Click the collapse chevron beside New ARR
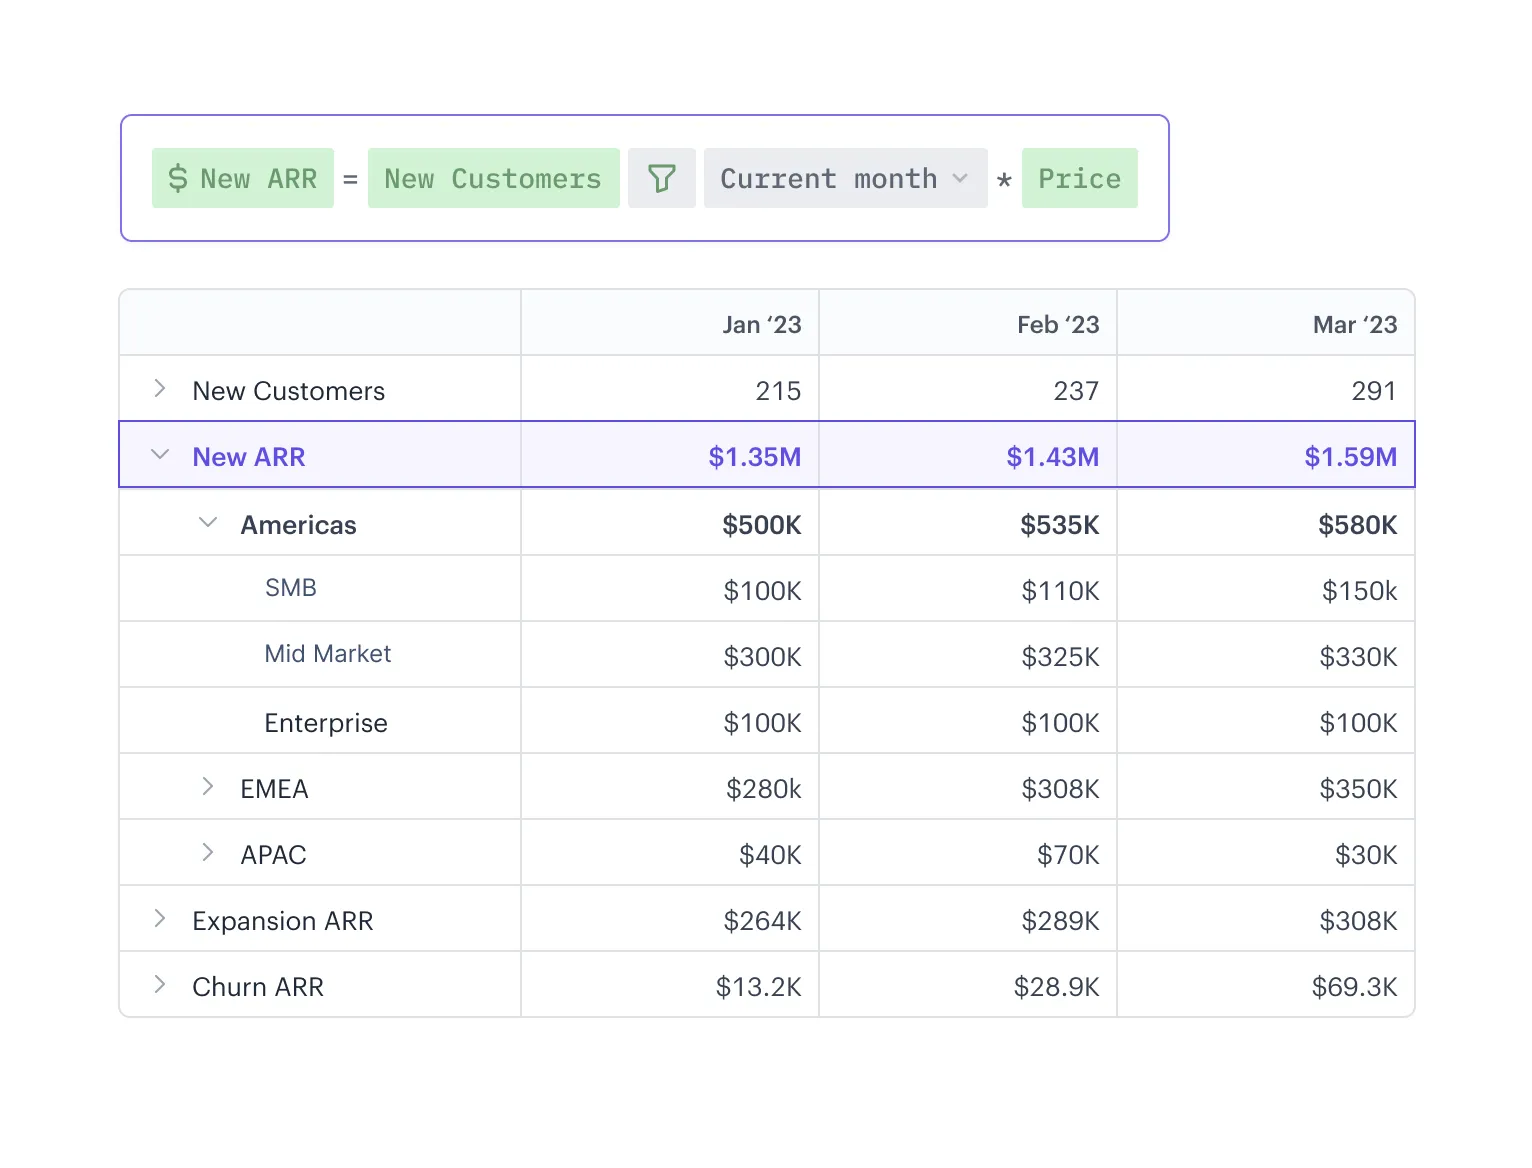1532x1168 pixels. click(159, 455)
